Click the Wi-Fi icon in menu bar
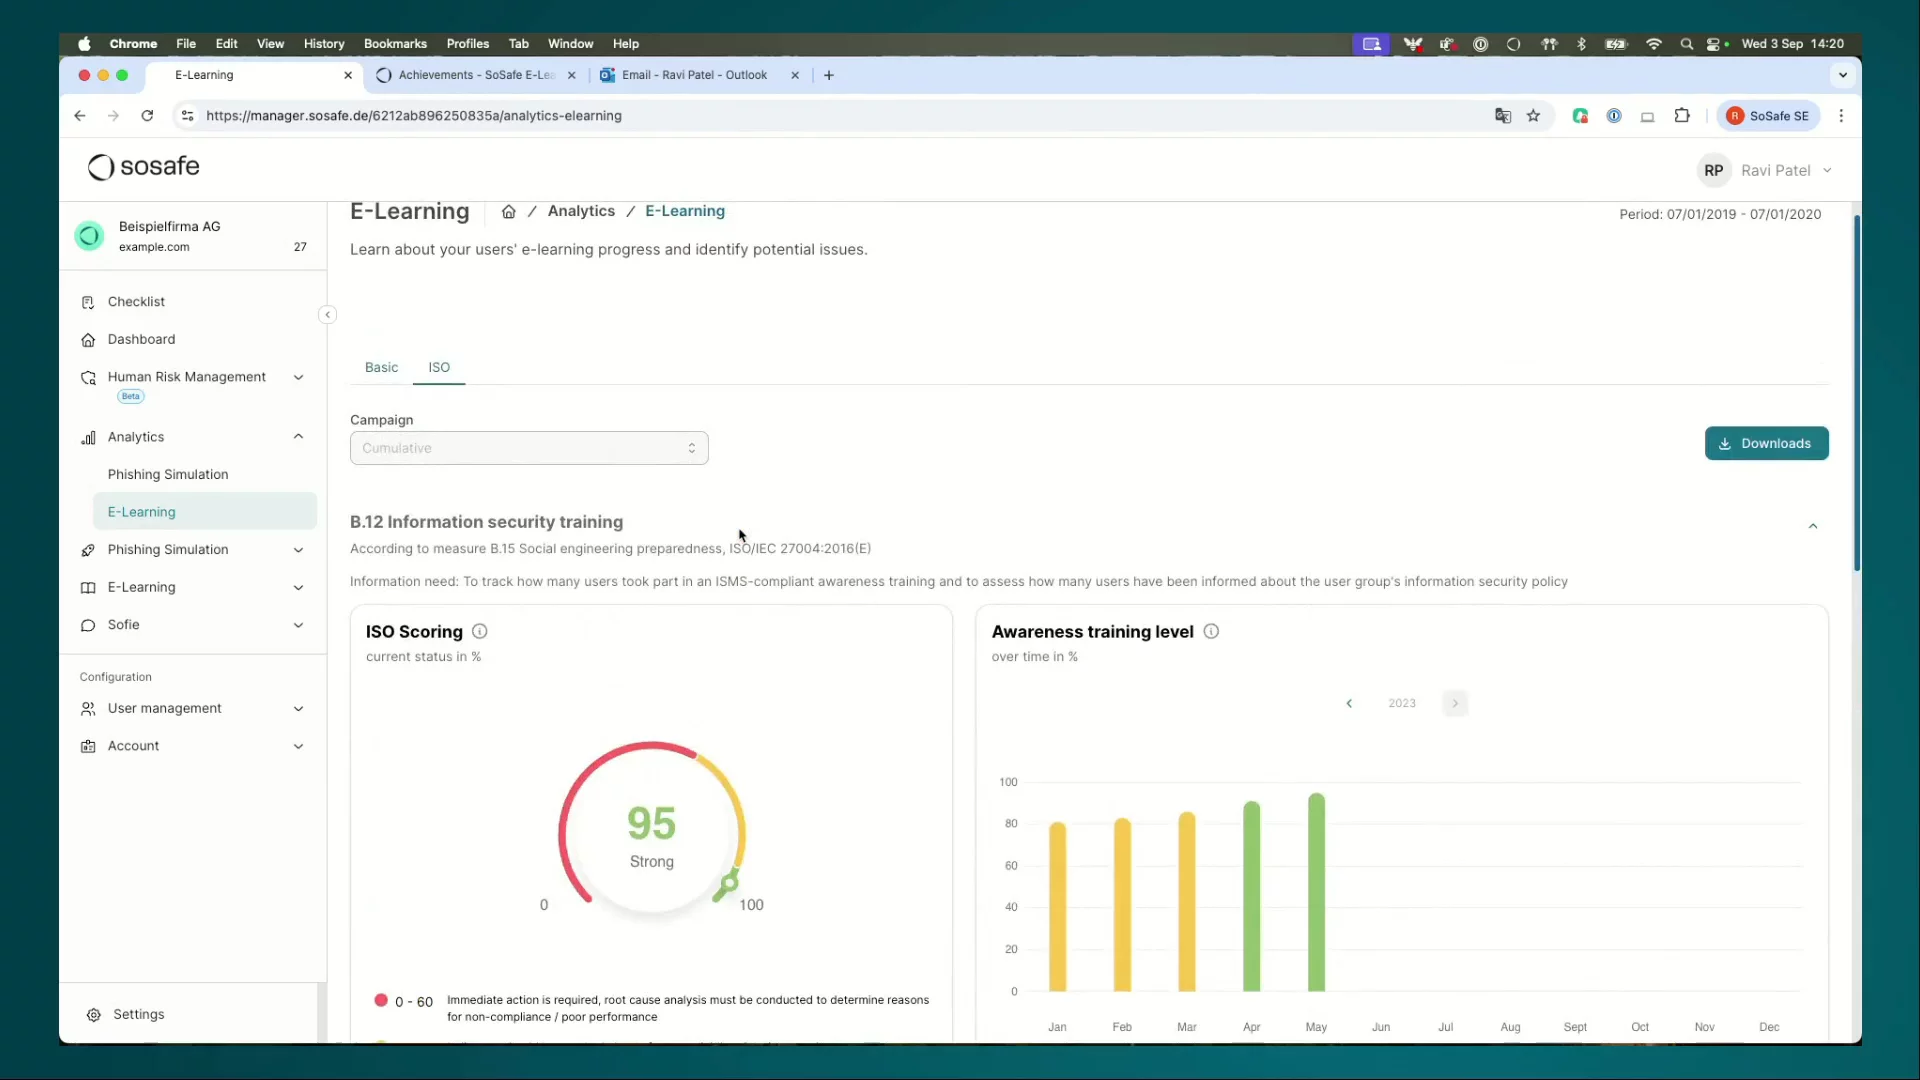 point(1653,44)
